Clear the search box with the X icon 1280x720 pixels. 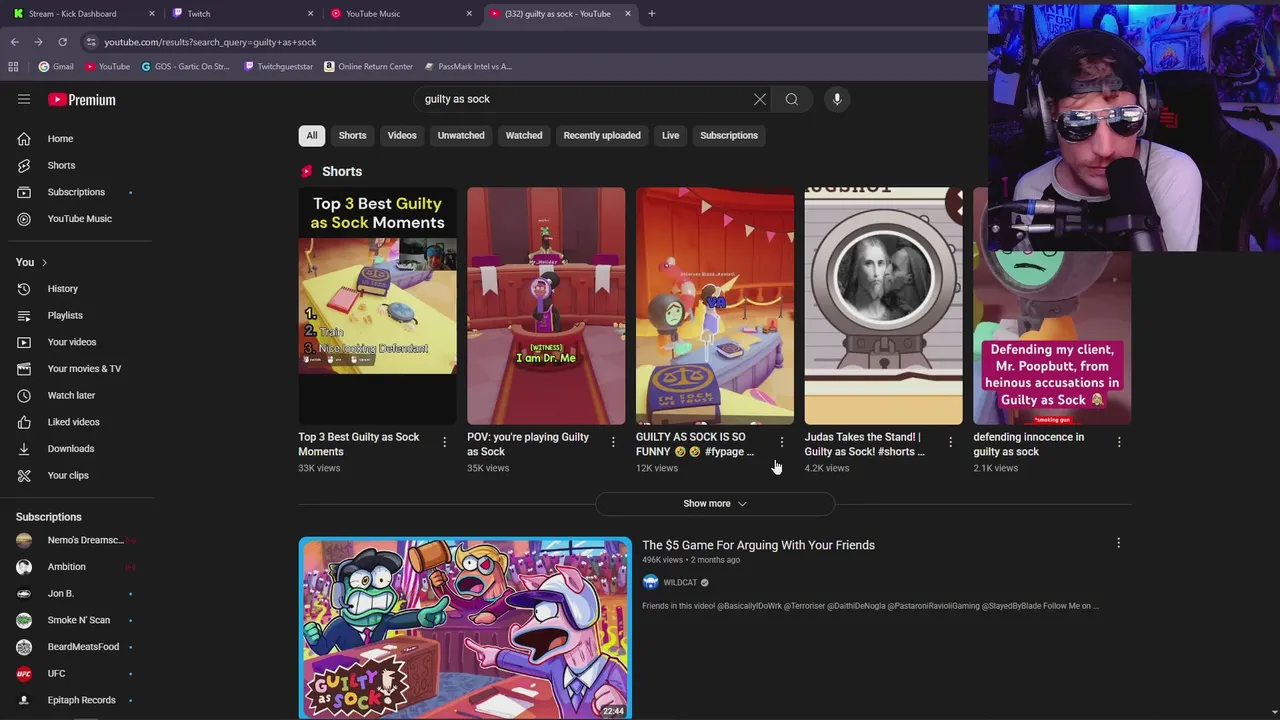760,99
